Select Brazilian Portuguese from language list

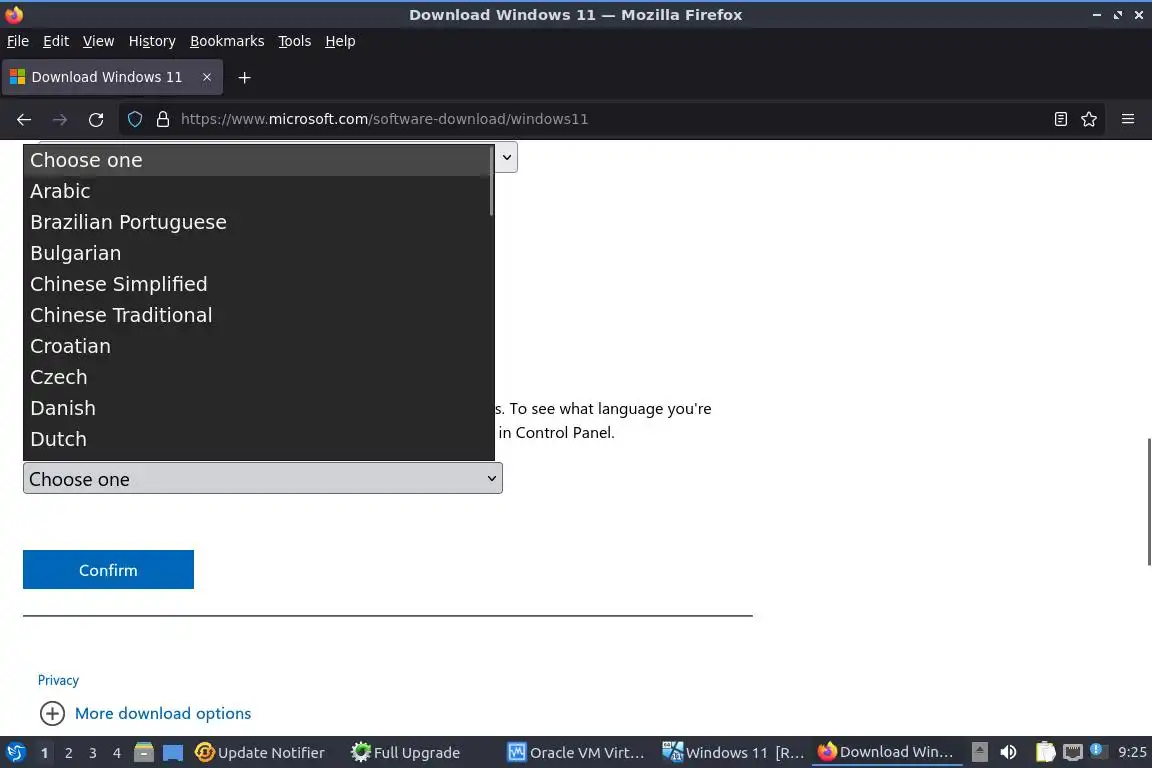pos(256,222)
